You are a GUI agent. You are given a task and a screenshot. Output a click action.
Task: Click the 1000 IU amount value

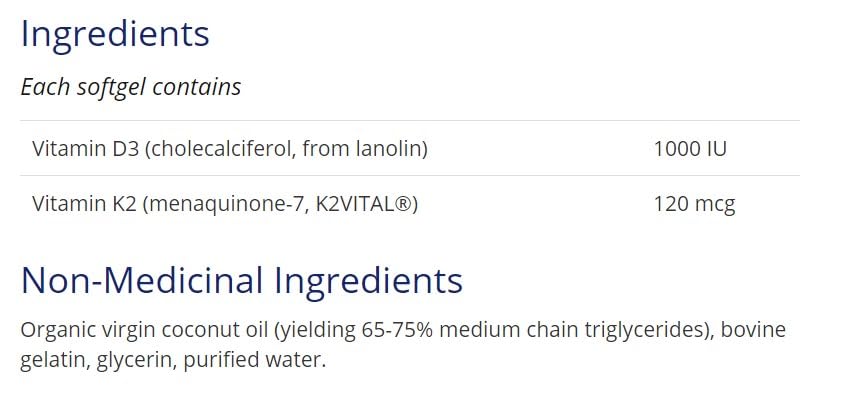click(690, 148)
